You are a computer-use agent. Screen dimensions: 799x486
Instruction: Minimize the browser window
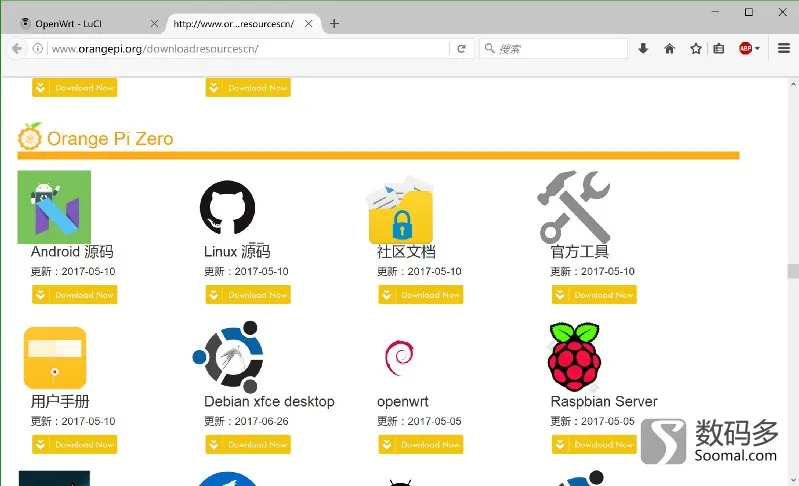715,12
